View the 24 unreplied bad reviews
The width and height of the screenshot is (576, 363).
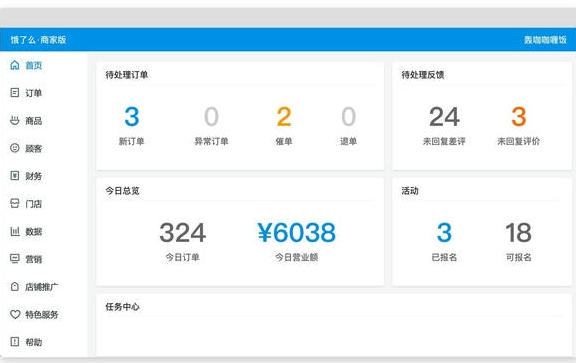point(444,116)
